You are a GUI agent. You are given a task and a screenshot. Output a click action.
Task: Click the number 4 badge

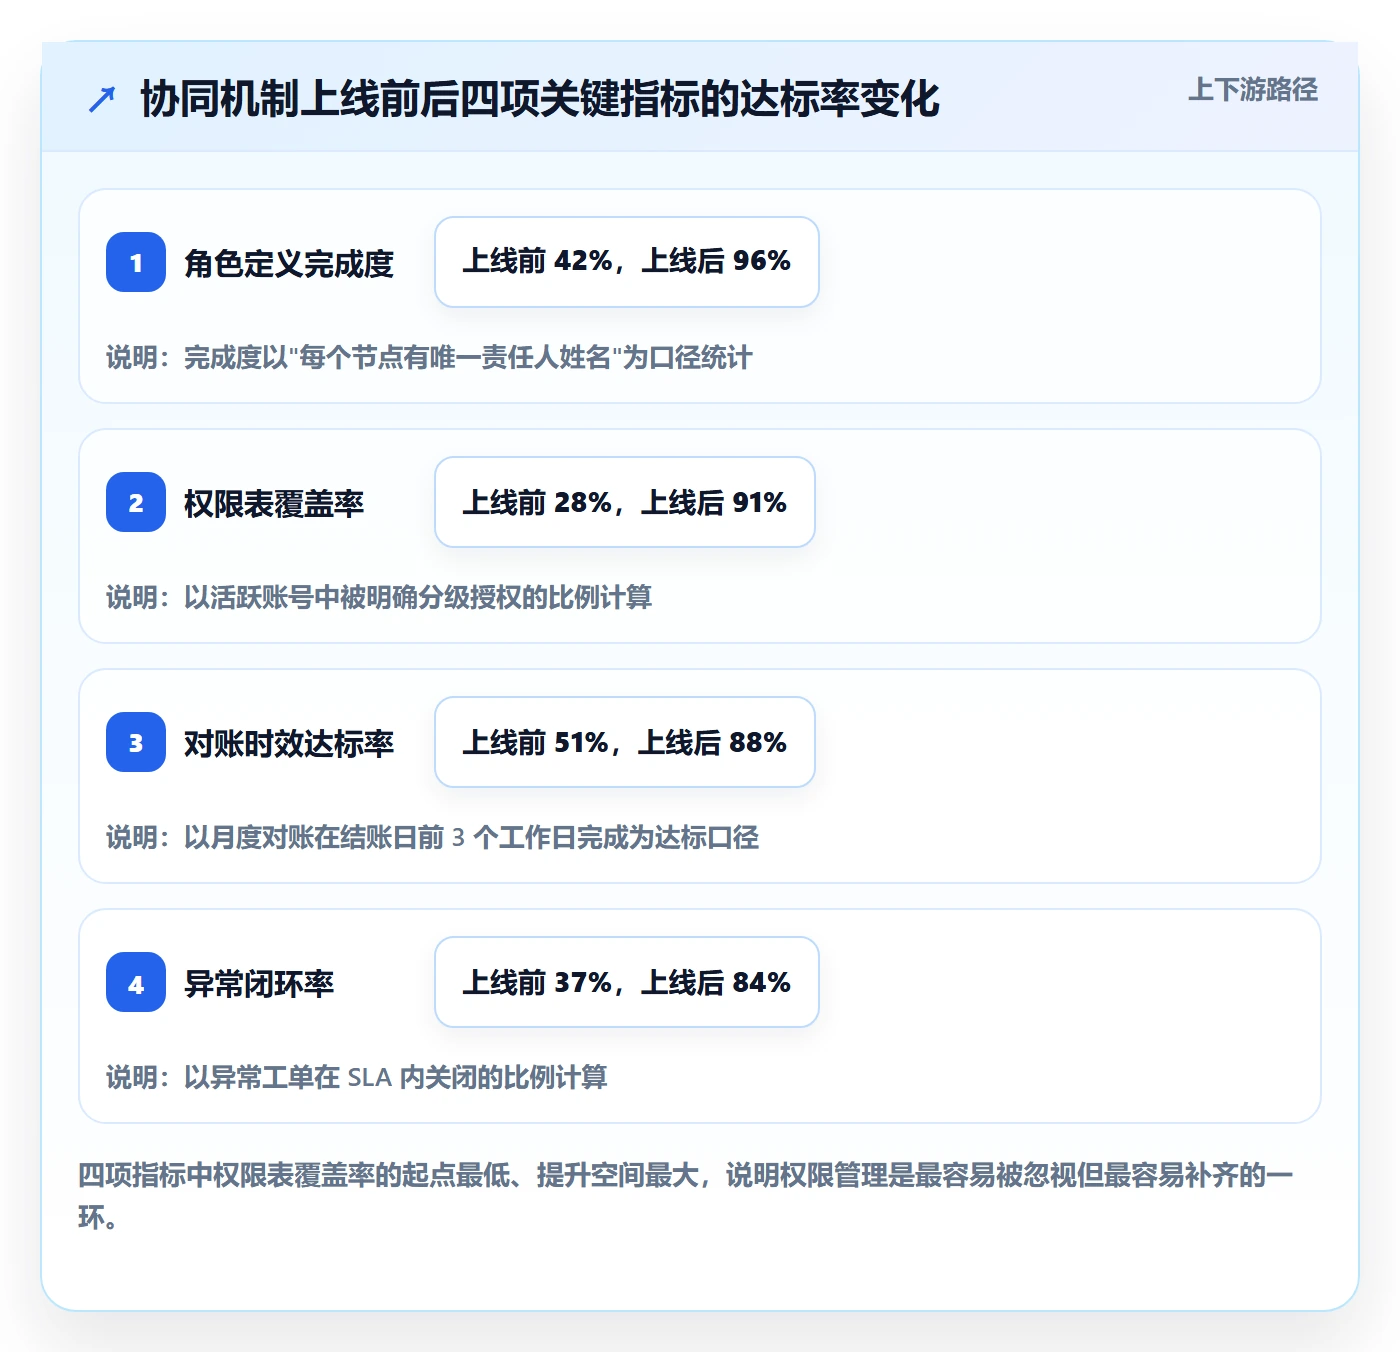coord(136,982)
